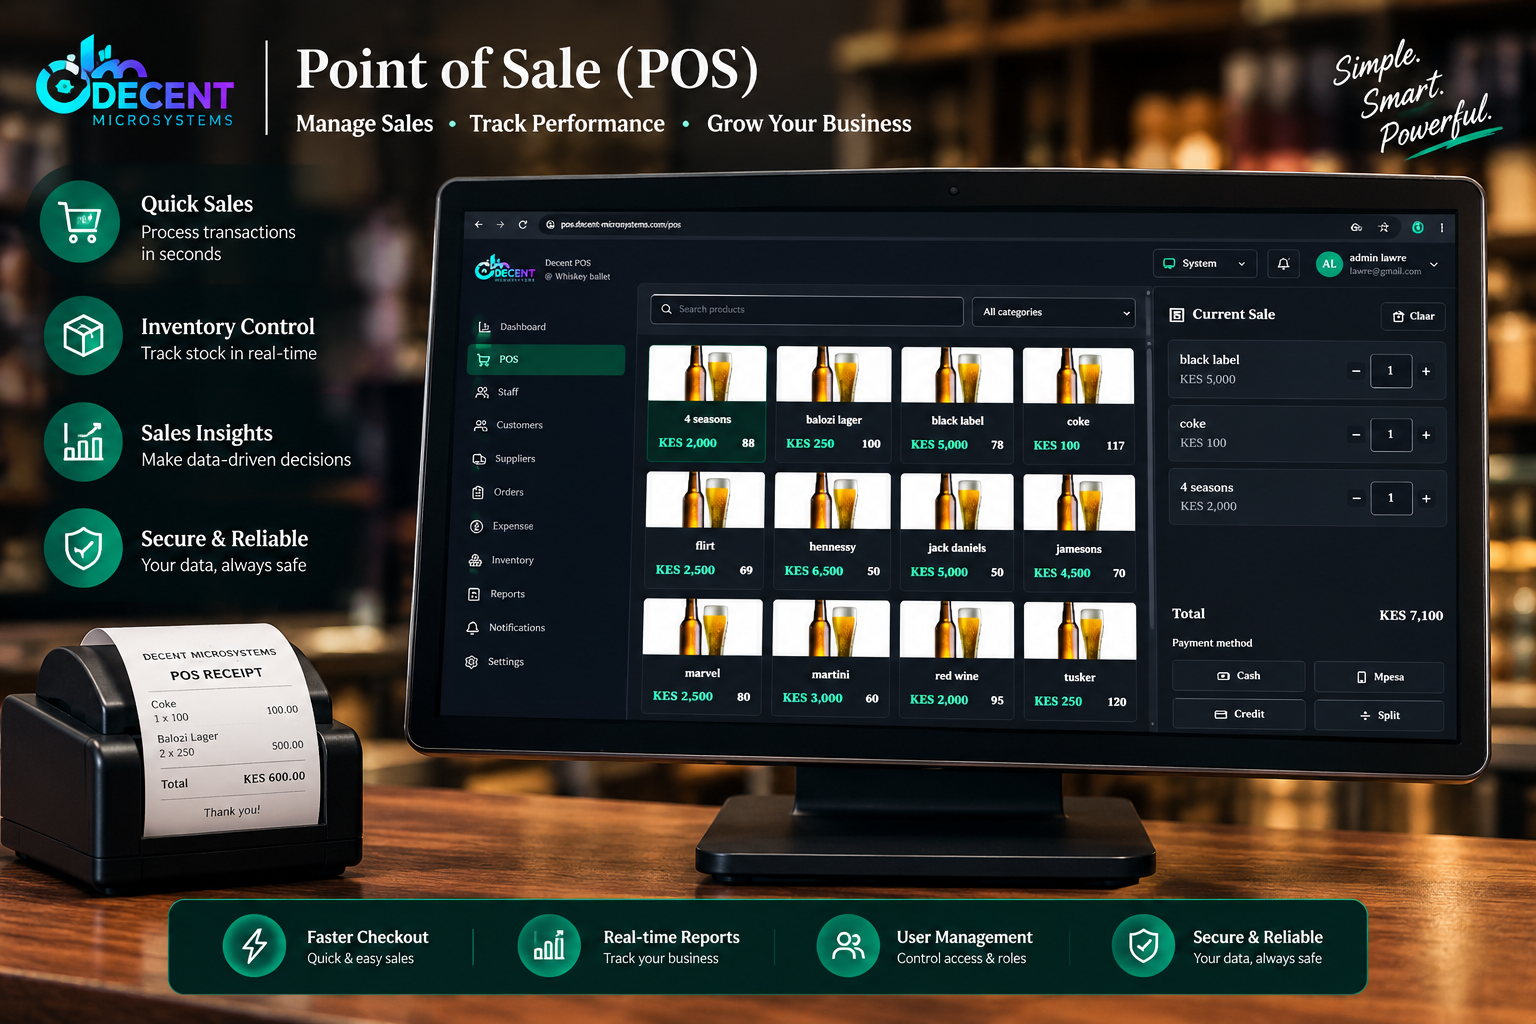
Task: Increase 4 seasons quantity in sale
Action: [1426, 498]
